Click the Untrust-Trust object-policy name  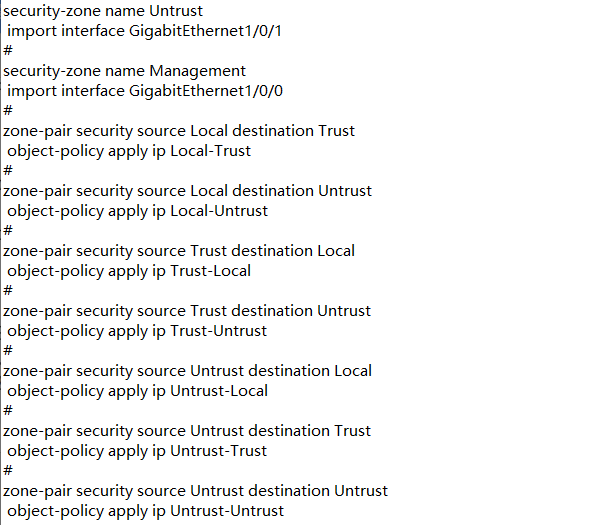pyautogui.click(x=218, y=451)
